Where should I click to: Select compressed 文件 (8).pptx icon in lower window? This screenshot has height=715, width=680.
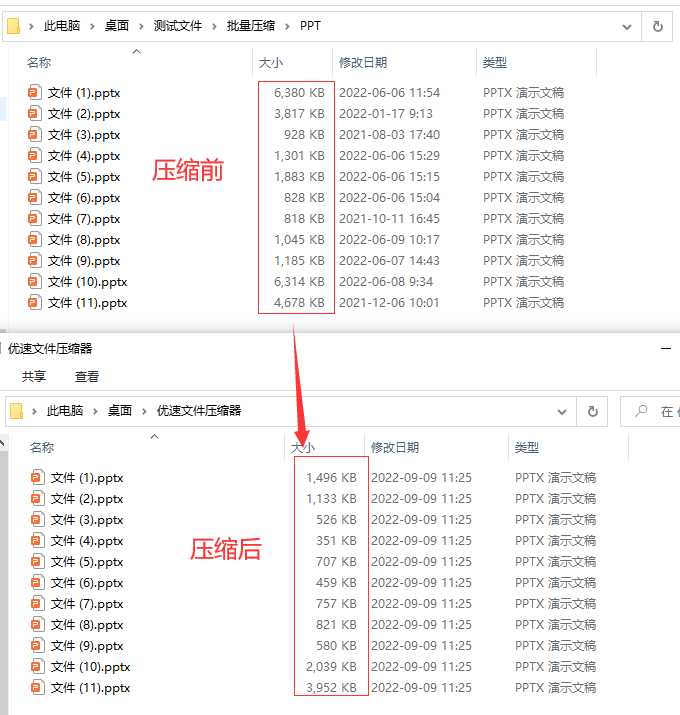(x=37, y=624)
